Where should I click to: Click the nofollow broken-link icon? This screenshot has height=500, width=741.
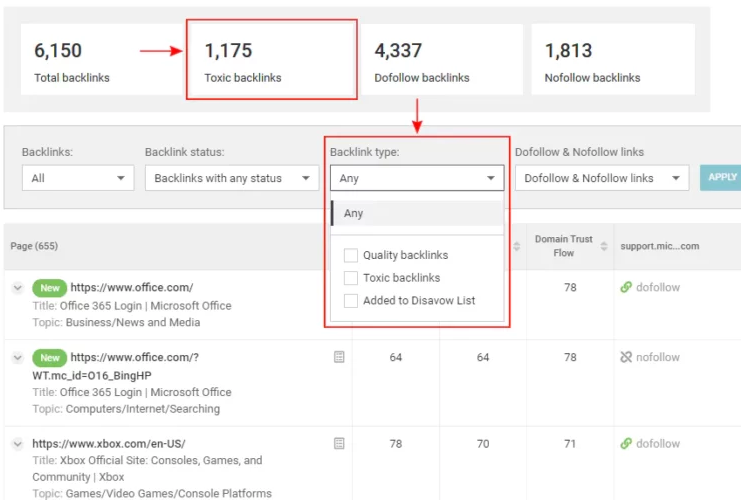[x=626, y=357]
